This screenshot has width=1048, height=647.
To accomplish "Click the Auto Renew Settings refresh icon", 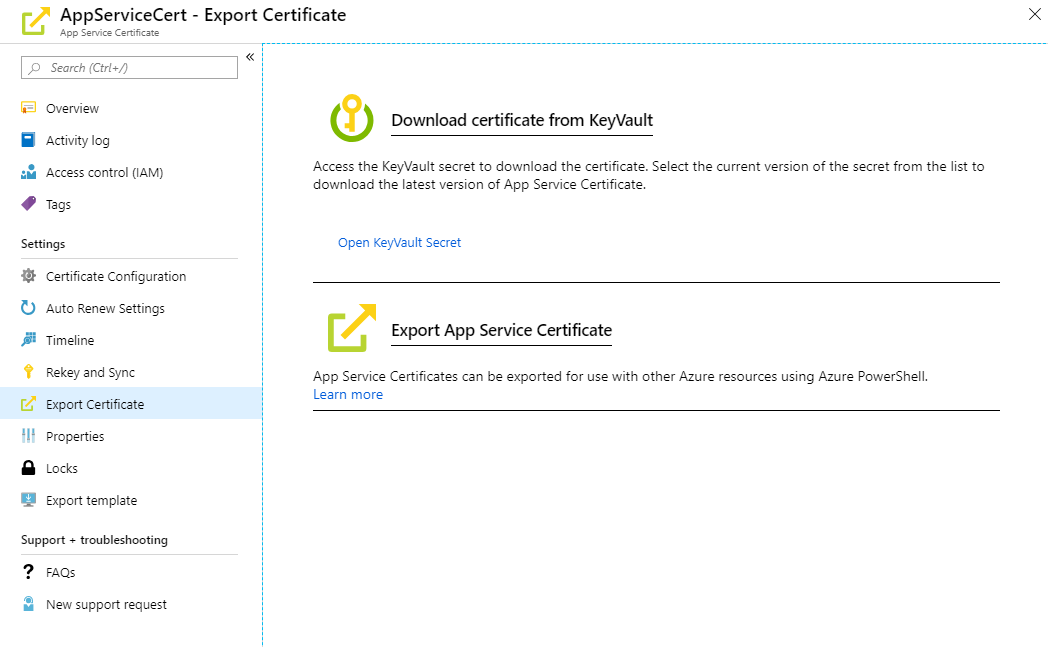I will (28, 308).
